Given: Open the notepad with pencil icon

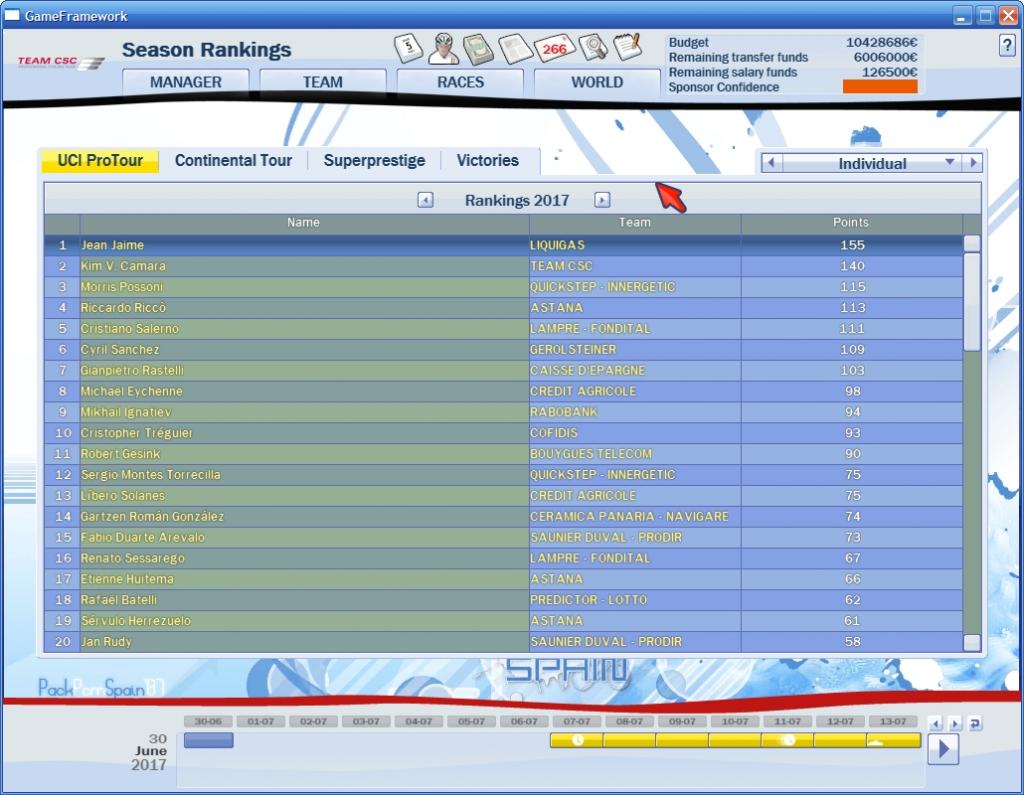Looking at the screenshot, I should click(x=627, y=46).
